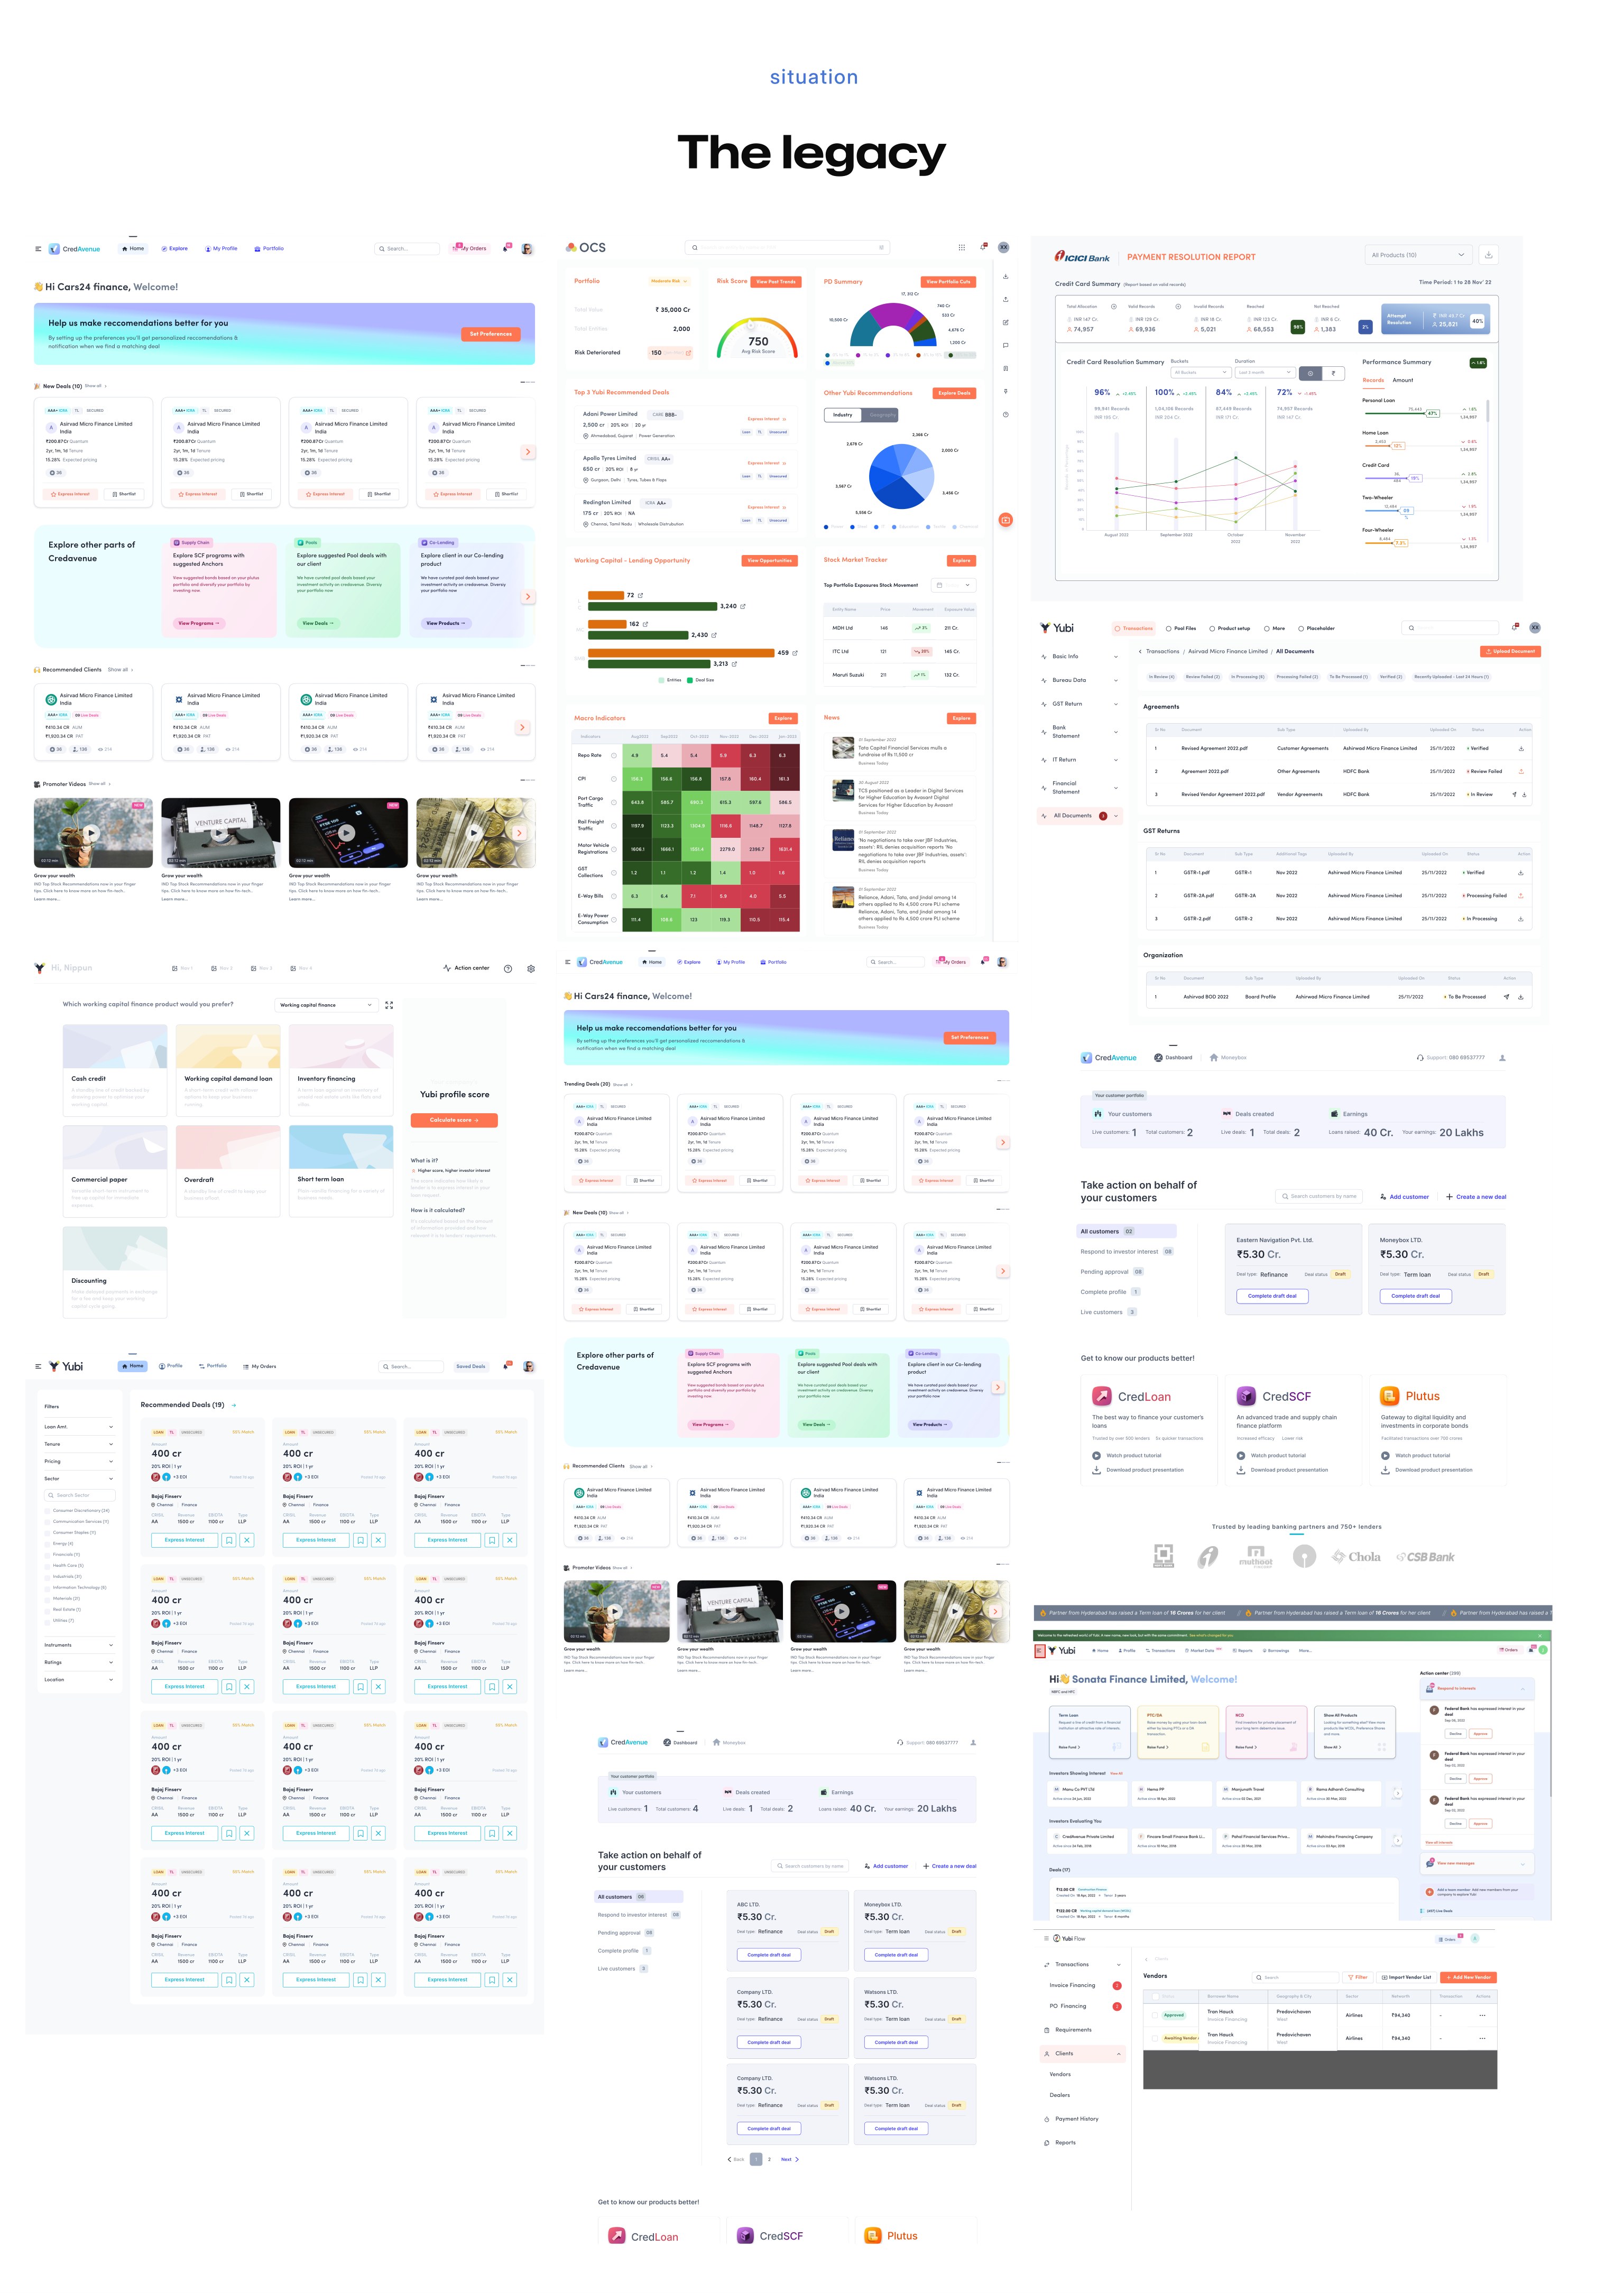Click the Performance Summary scrollbar
This screenshot has height=2293, width=1624.
[1489, 412]
